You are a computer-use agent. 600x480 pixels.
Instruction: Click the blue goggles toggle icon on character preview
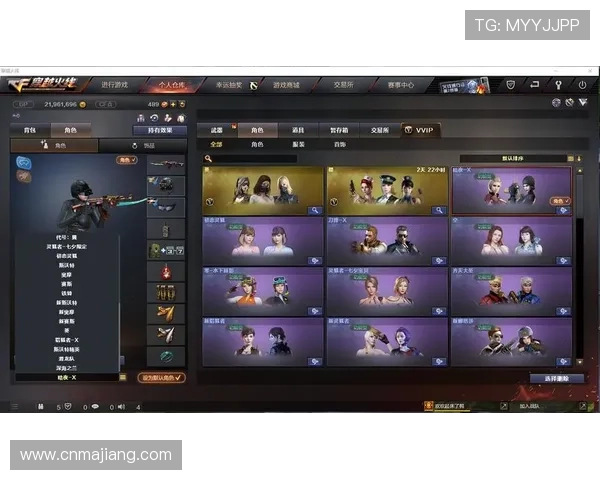(24, 162)
